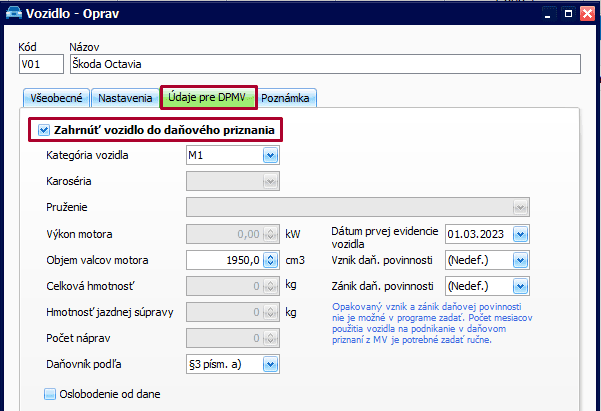This screenshot has height=411, width=601.
Task: Enable the Oslobodenie od dane checkbox
Action: pyautogui.click(x=52, y=394)
